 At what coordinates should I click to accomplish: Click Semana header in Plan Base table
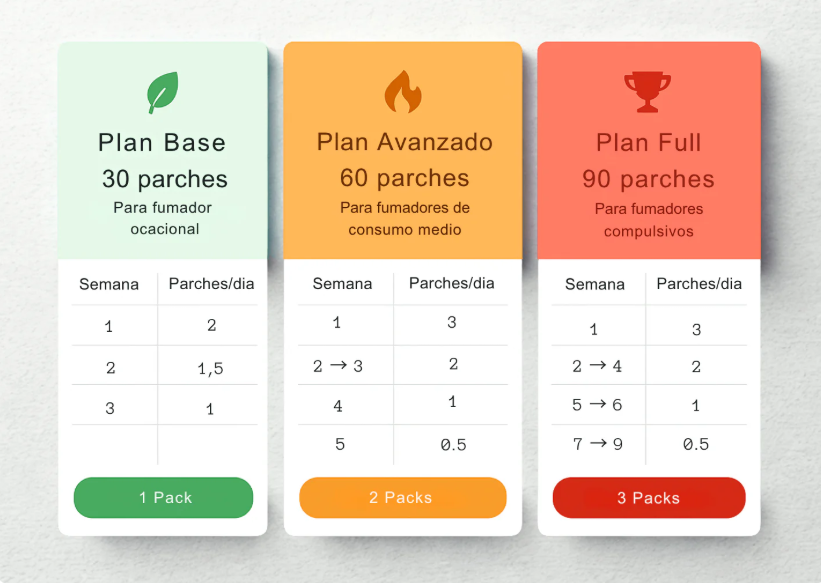(x=109, y=284)
